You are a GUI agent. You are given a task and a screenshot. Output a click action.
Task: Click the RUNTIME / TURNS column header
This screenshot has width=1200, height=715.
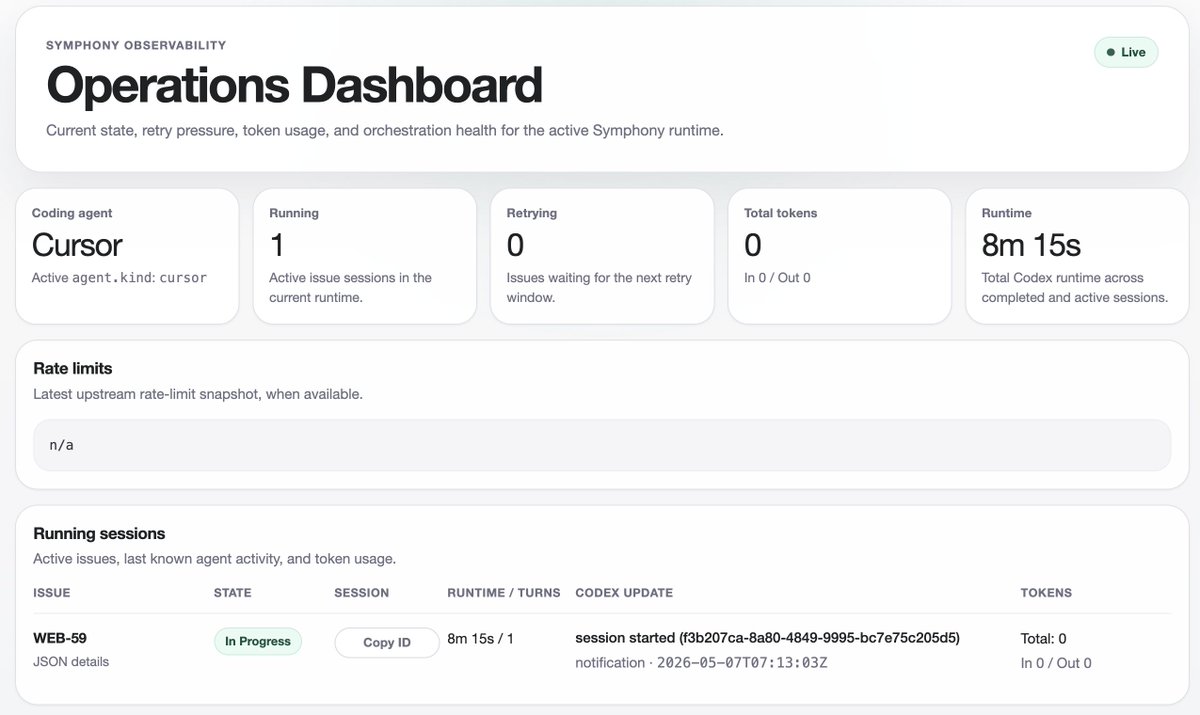[504, 593]
